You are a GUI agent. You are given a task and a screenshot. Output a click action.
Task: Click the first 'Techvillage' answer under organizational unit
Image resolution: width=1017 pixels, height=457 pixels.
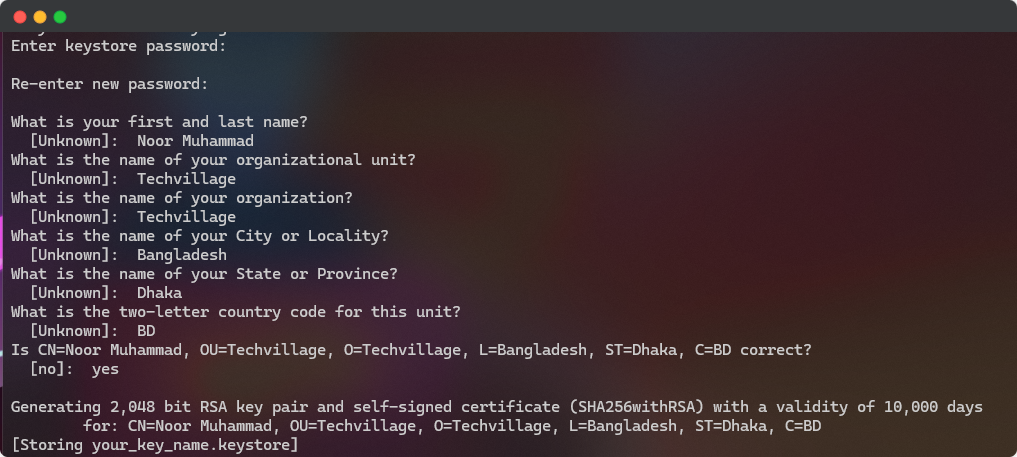click(186, 179)
